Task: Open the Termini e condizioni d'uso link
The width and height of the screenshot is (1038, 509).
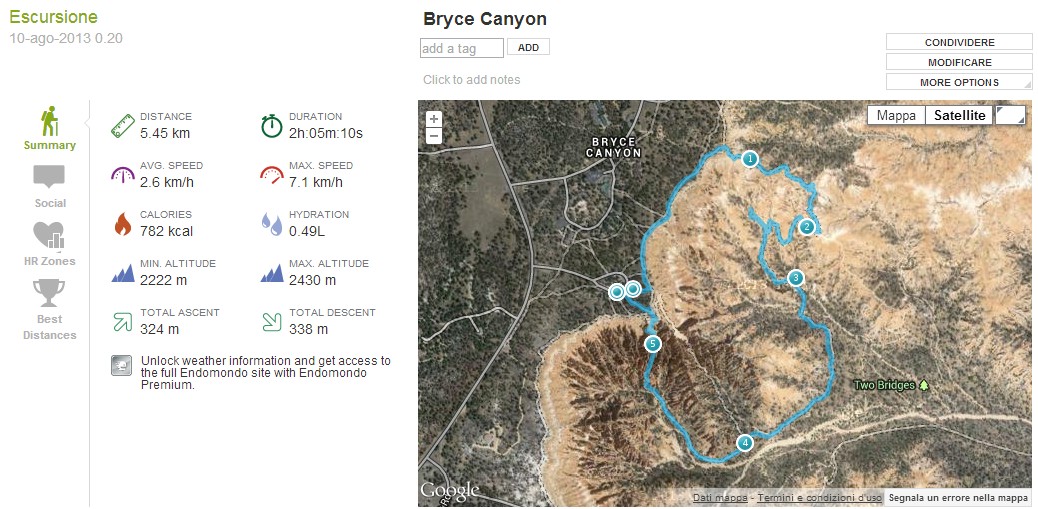Action: click(819, 498)
